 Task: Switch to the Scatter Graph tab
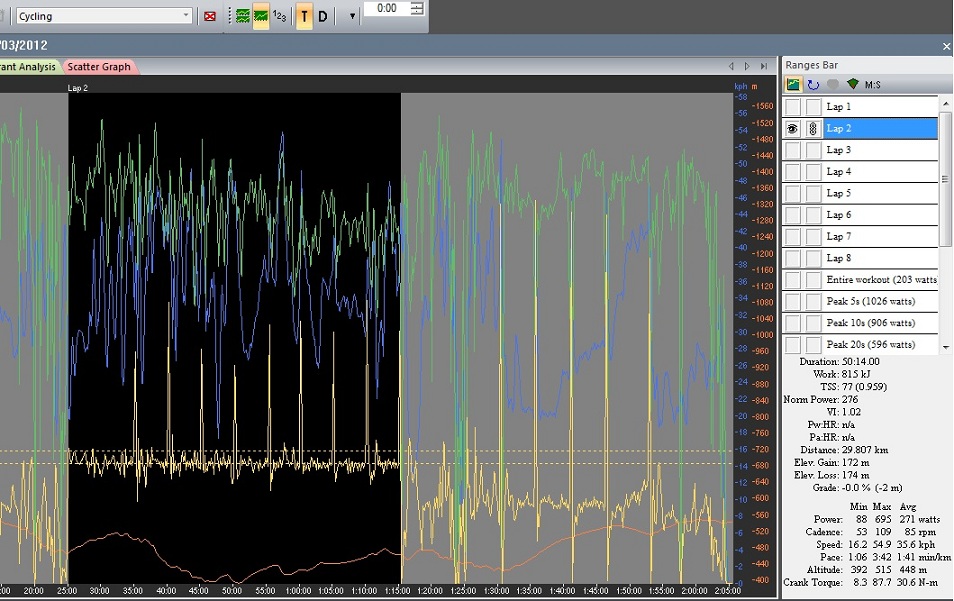pos(99,67)
